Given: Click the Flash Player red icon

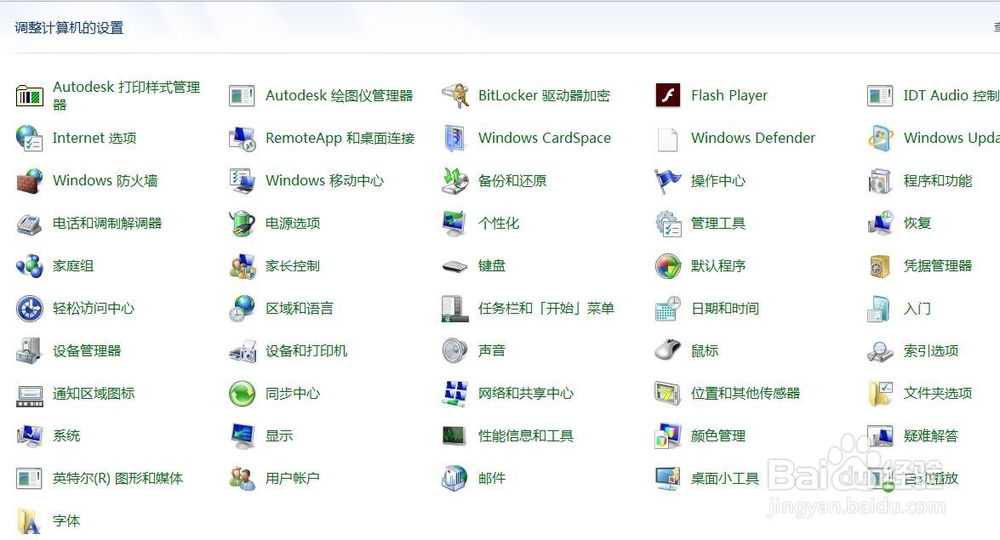Looking at the screenshot, I should point(668,96).
